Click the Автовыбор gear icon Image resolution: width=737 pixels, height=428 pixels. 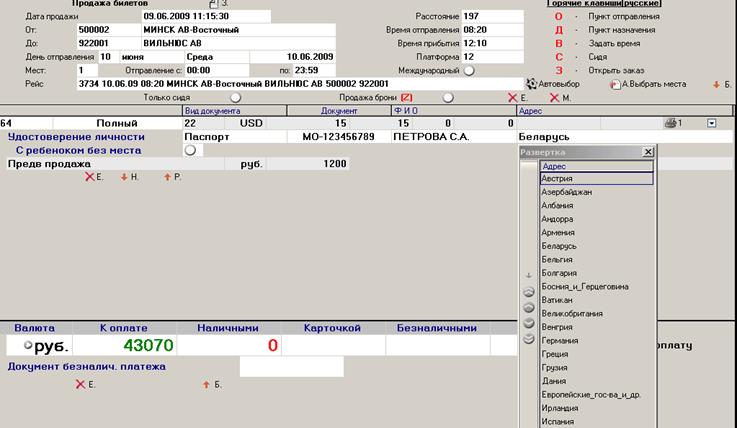click(x=531, y=84)
